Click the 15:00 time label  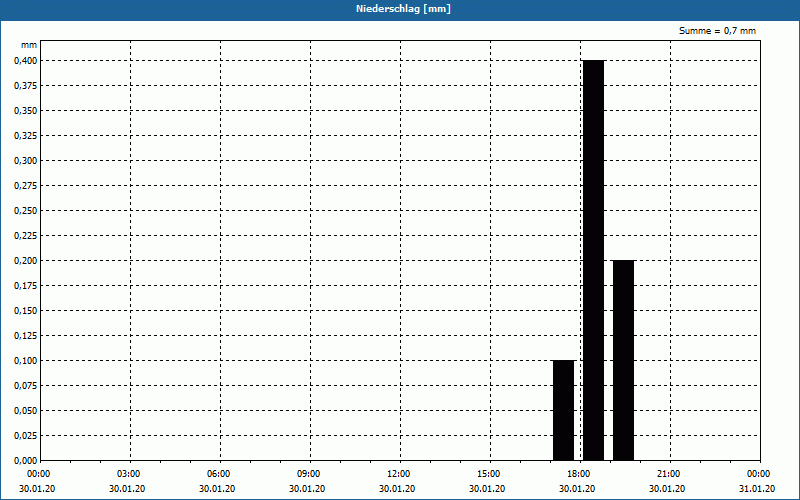pos(489,474)
